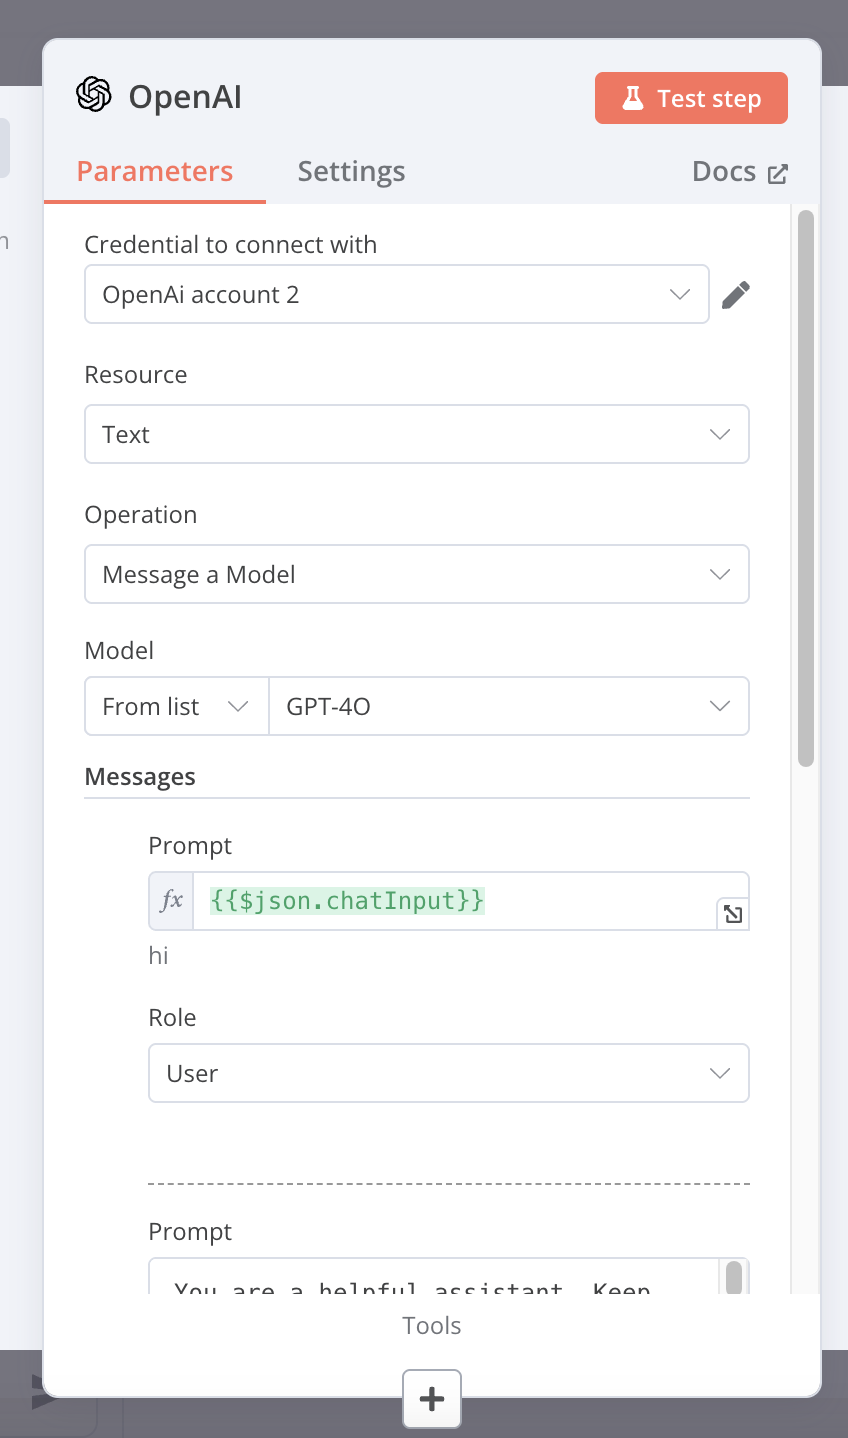Open the Operation dropdown Message a Model

[416, 575]
